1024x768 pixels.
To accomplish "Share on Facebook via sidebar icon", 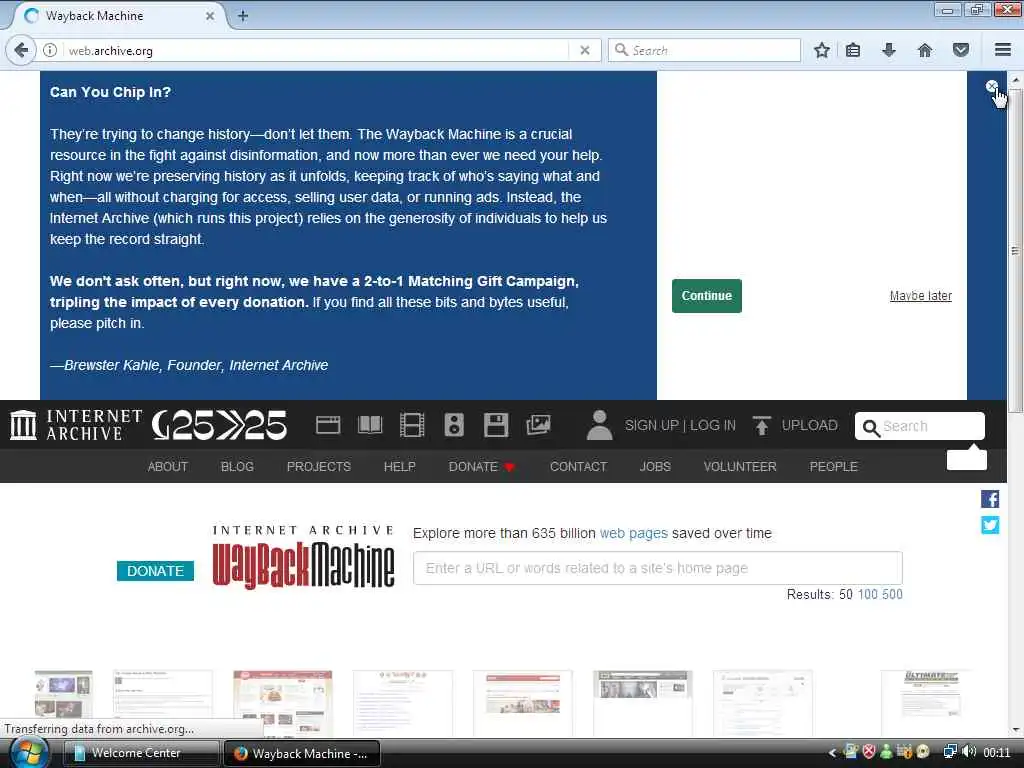I will [990, 499].
